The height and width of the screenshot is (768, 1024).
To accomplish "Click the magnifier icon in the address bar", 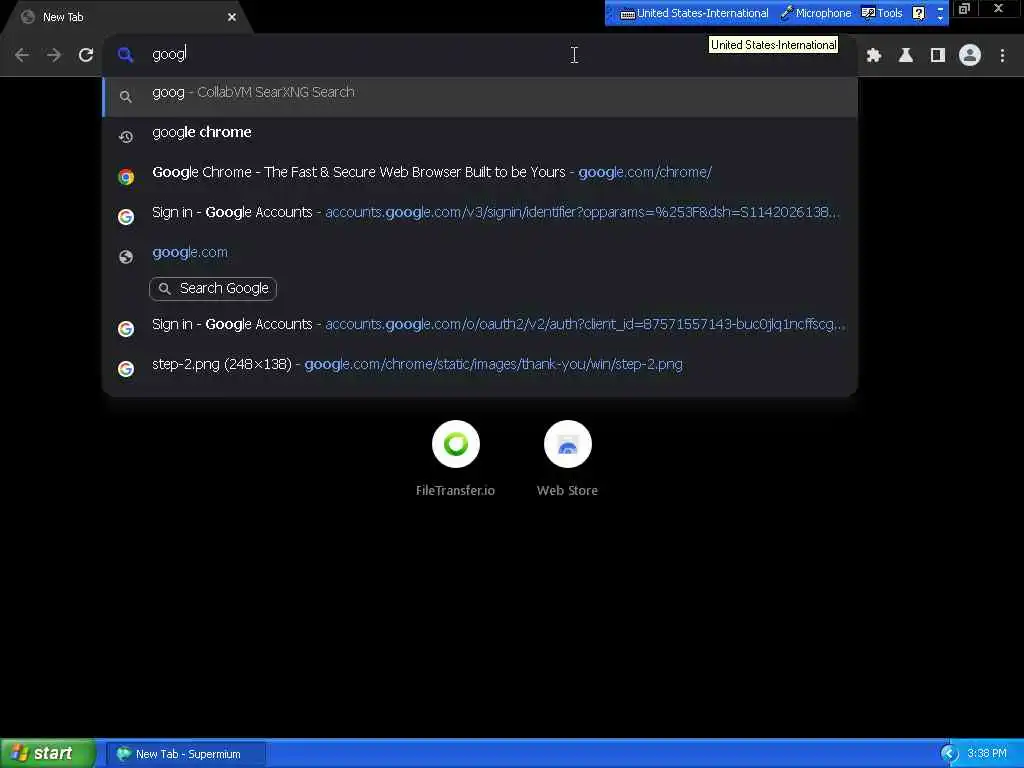I will click(x=125, y=55).
